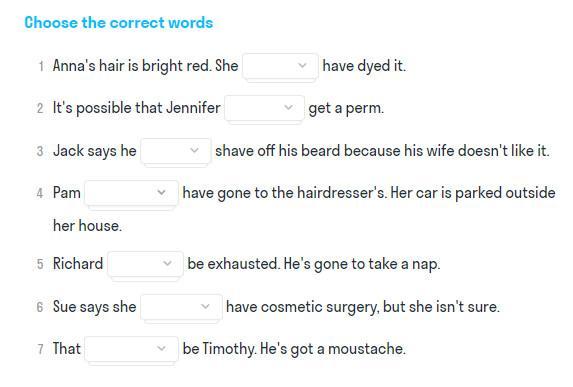Click chevron arrow in Sue sentence dropdown
Screen dimensions: 573x387
tap(205, 306)
